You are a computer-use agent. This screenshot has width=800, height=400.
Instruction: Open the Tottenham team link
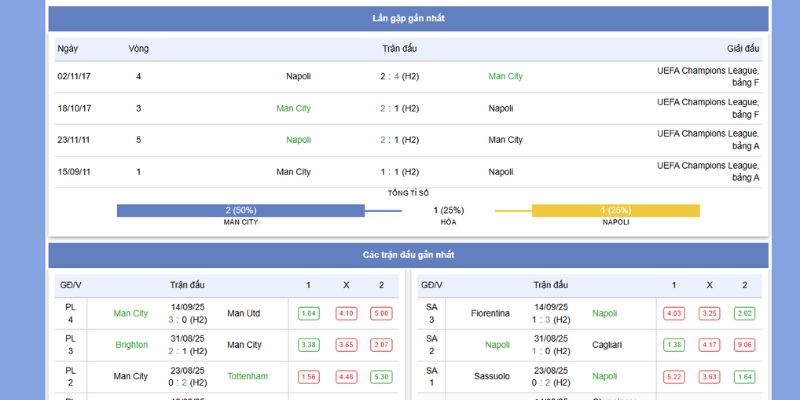point(248,376)
